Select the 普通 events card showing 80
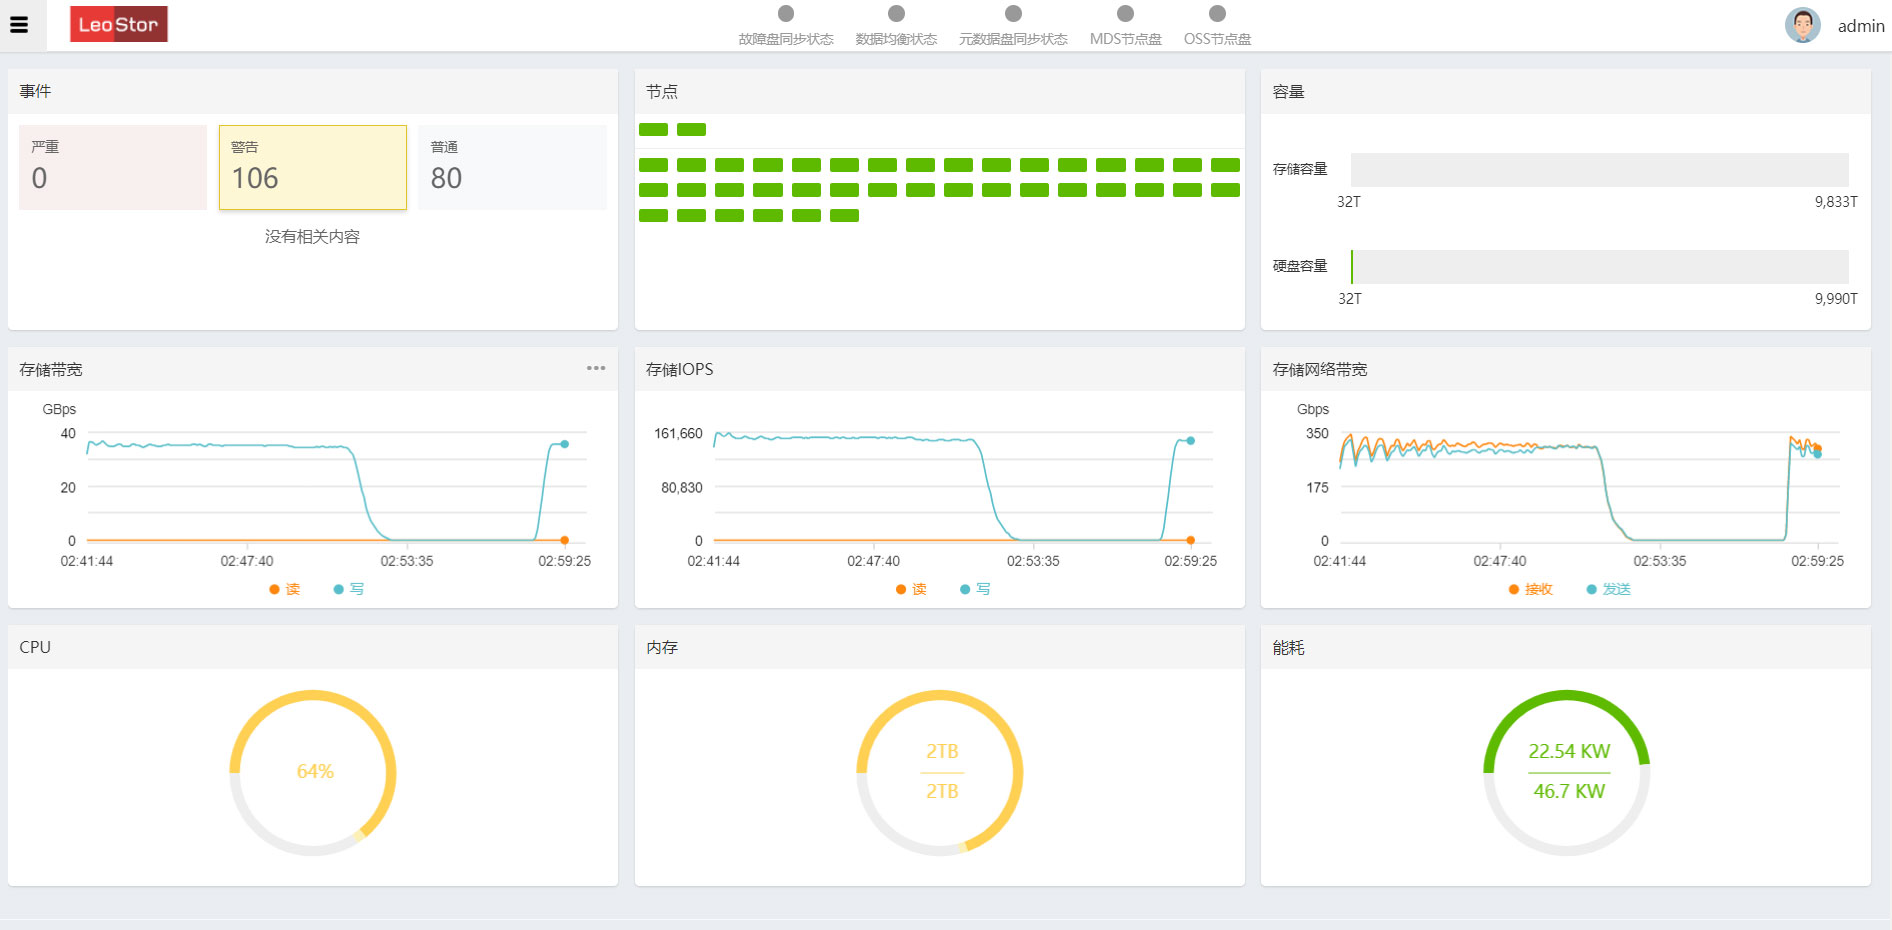The image size is (1892, 930). pyautogui.click(x=512, y=167)
